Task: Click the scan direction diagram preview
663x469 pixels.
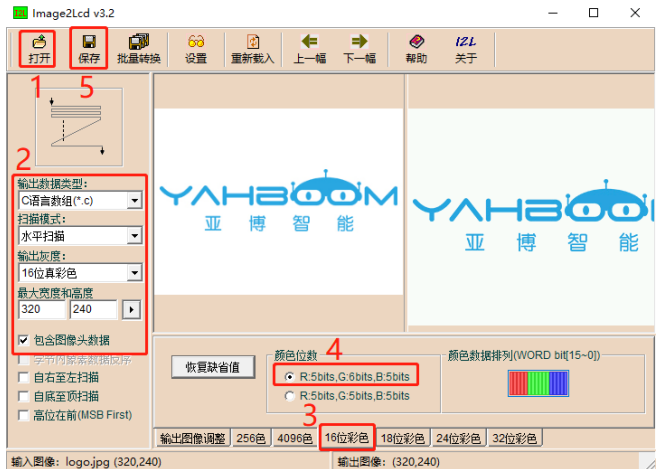Action: [x=79, y=127]
